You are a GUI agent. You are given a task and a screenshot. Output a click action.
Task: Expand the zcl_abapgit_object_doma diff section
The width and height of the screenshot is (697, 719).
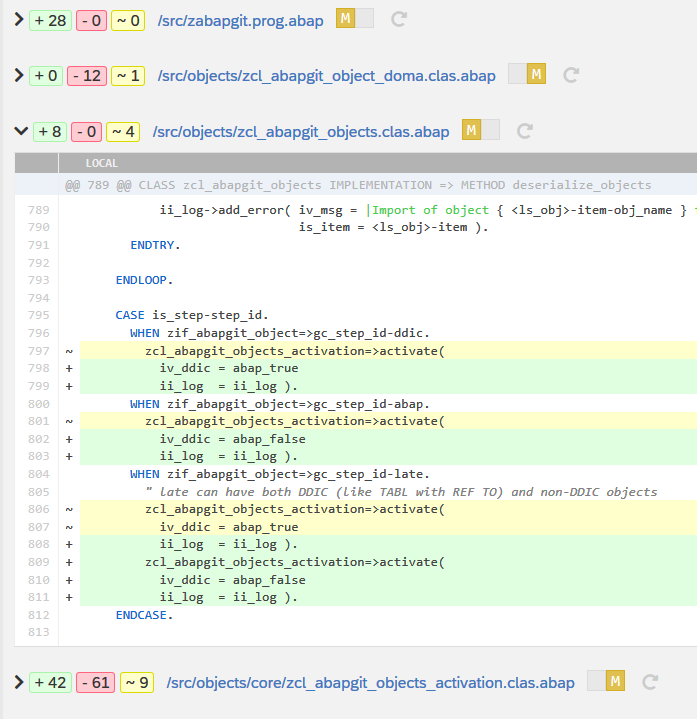[19, 75]
